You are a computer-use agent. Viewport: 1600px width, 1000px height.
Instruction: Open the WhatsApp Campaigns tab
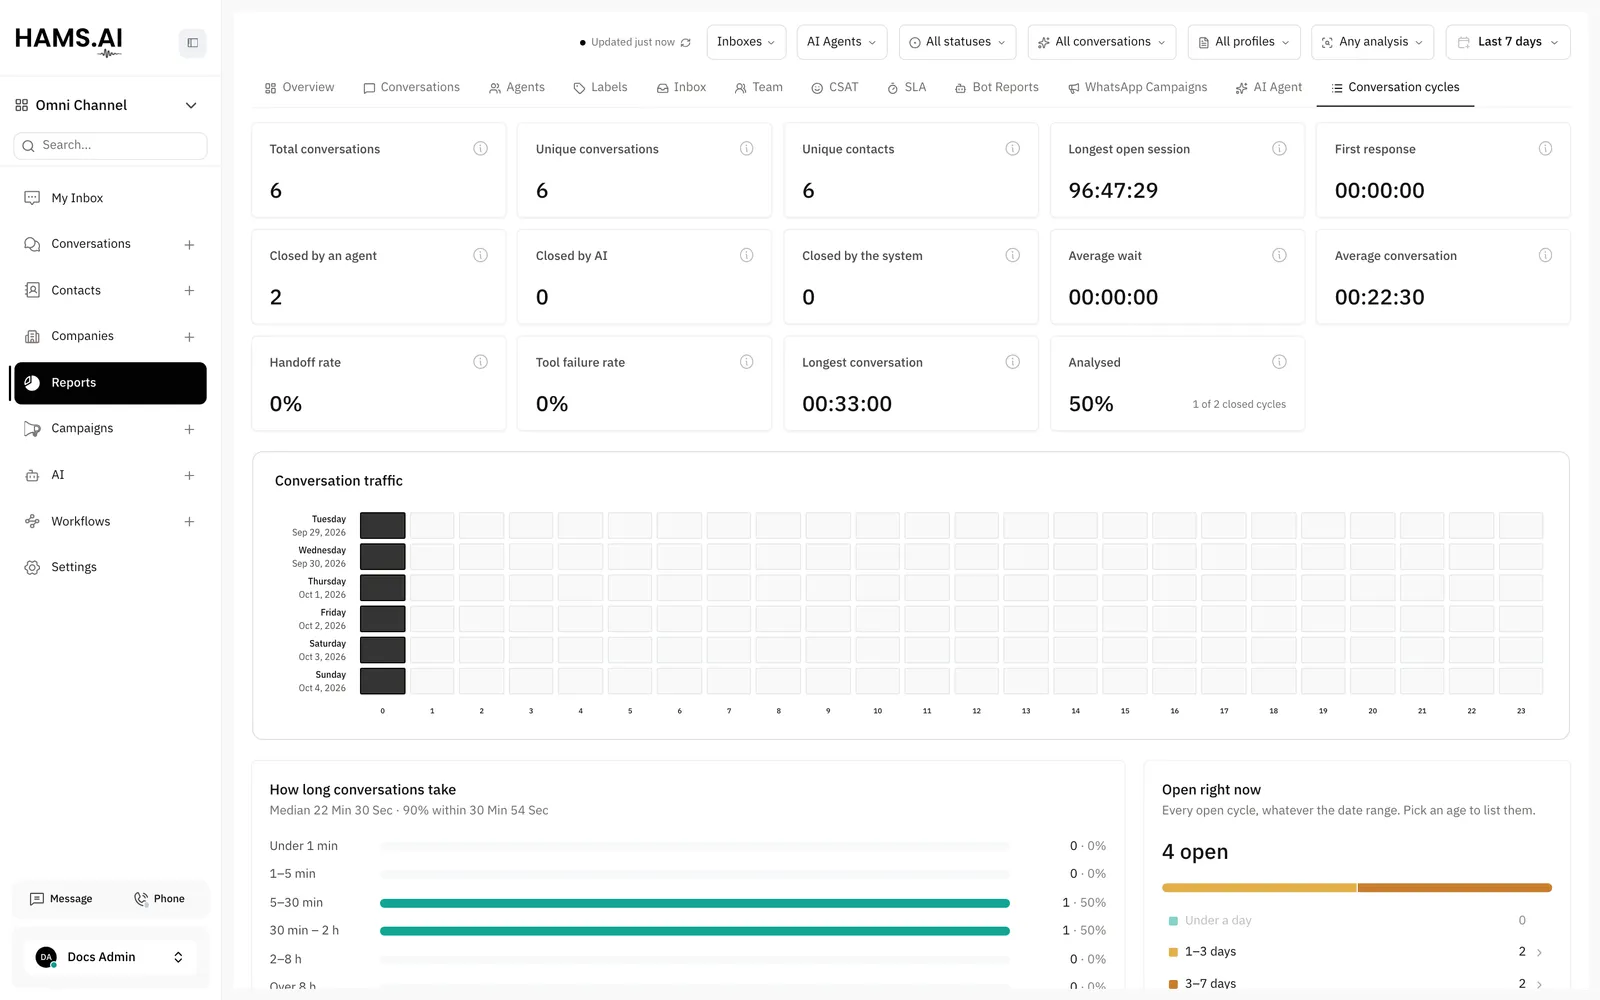pos(1137,88)
